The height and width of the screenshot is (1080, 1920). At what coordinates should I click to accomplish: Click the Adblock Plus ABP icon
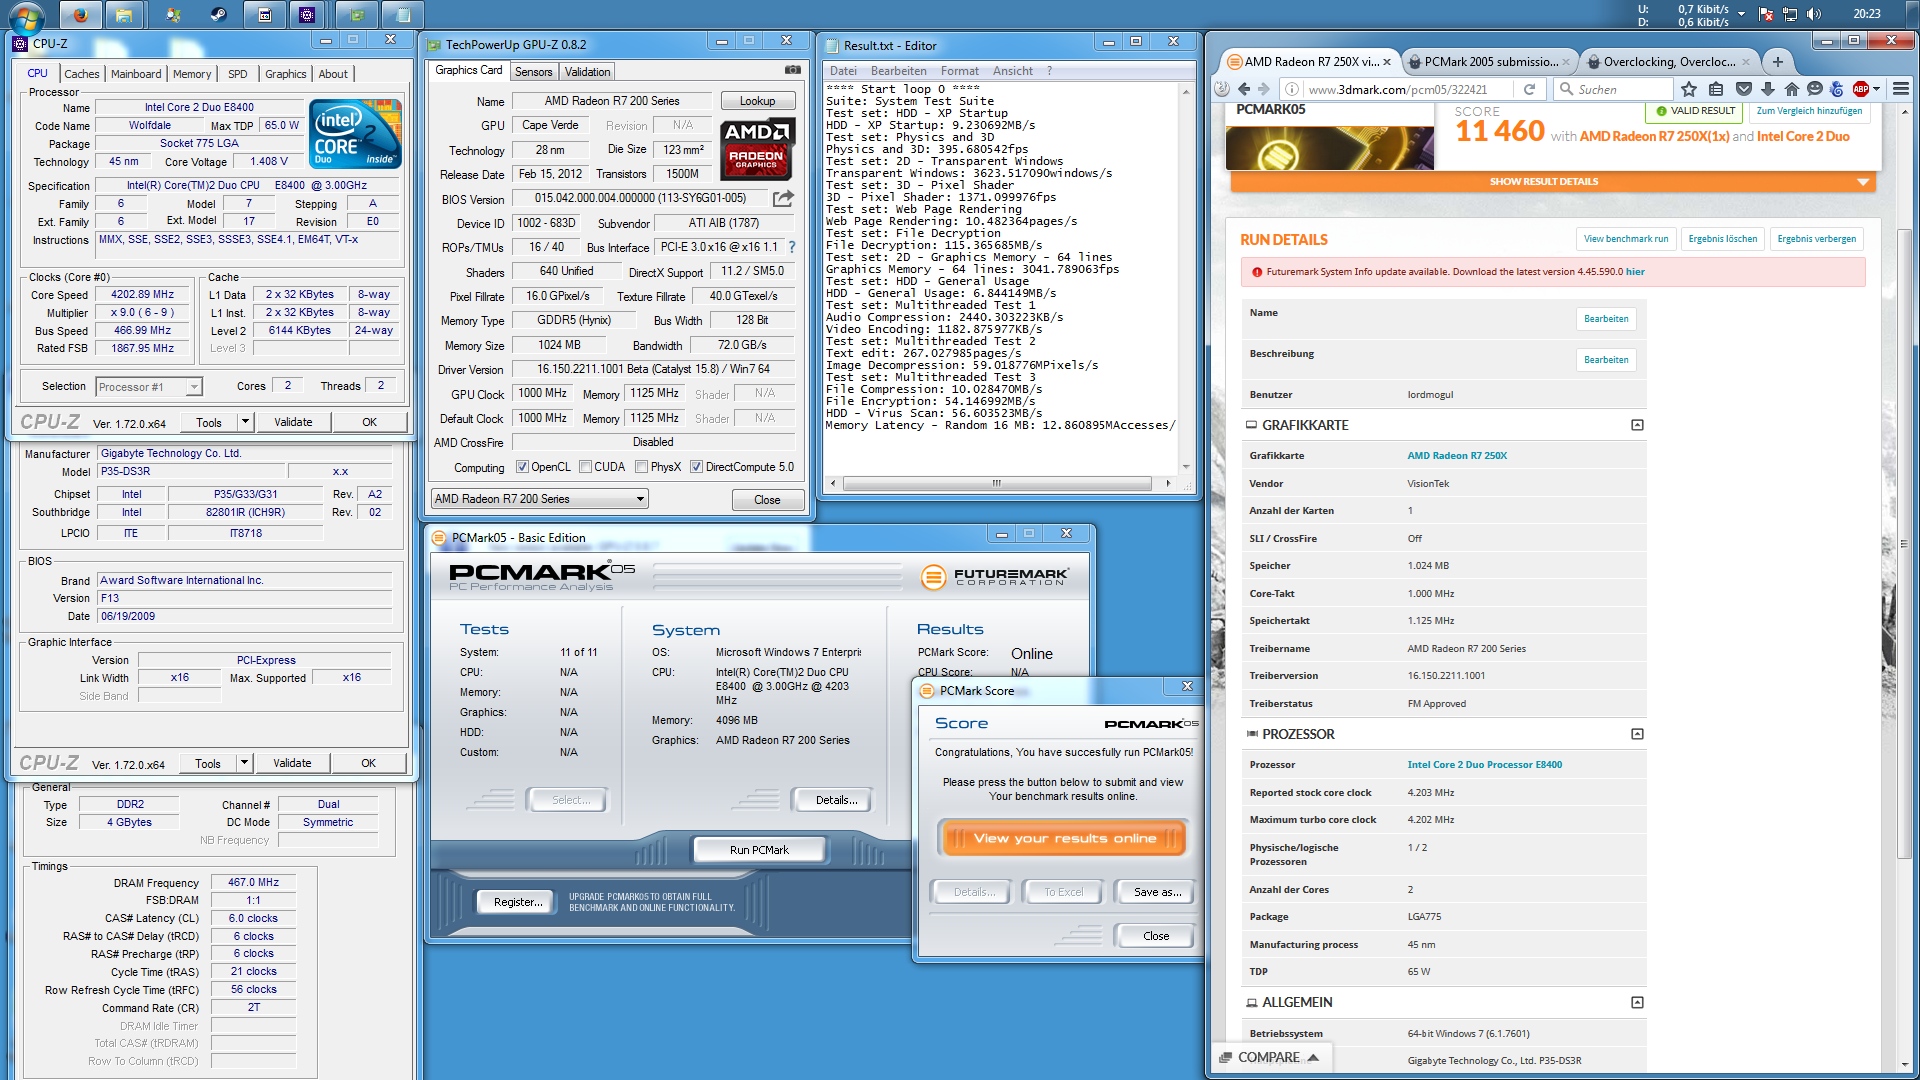pos(1861,89)
